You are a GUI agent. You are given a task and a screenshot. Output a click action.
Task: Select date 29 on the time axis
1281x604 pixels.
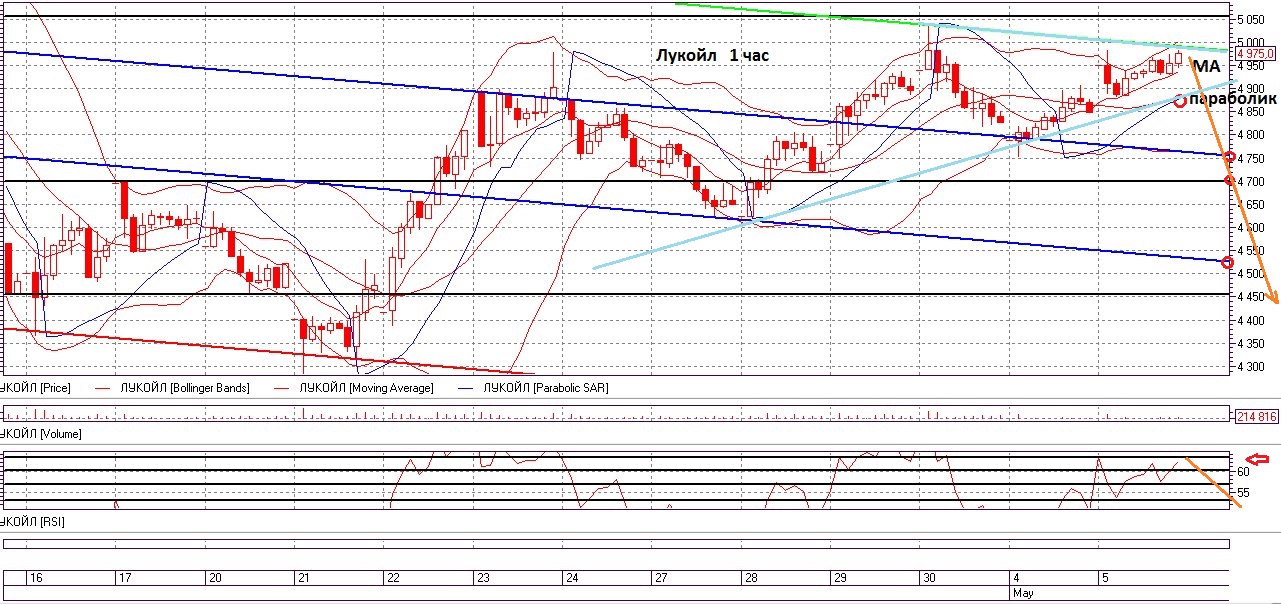840,578
